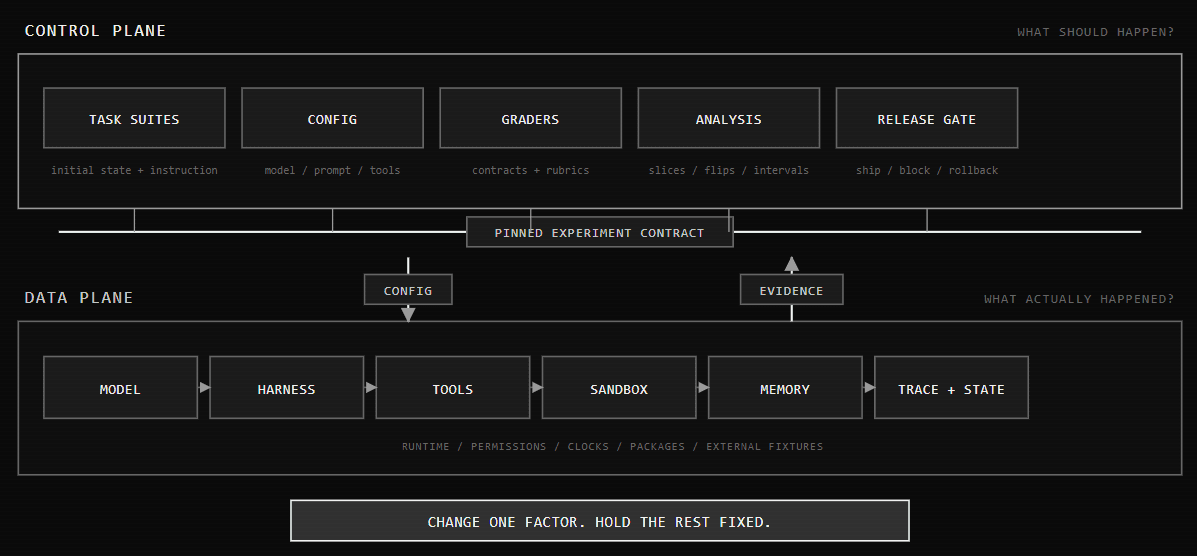Click the upward arrowhead above EVIDENCE
The image size is (1197, 556).
click(792, 264)
